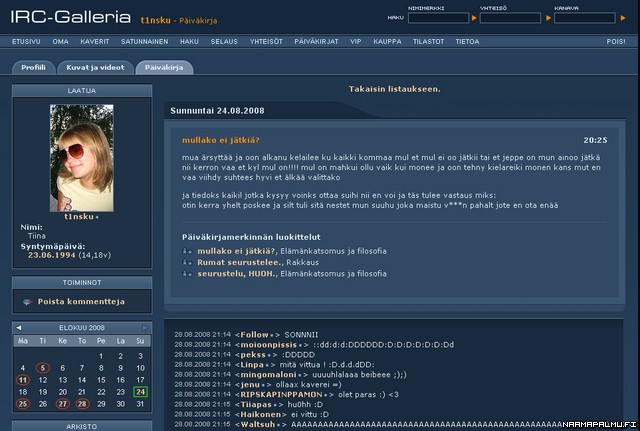
Task: Click the orange arrow beside Nimimerkki search field
Action: [x=474, y=18]
